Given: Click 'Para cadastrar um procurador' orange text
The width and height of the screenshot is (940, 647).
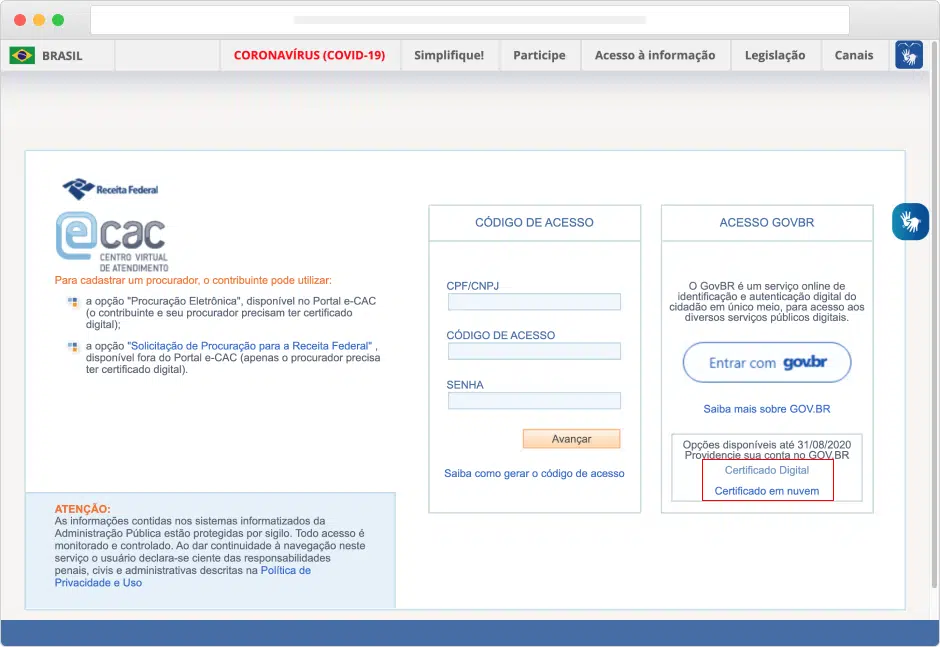Looking at the screenshot, I should pos(193,280).
